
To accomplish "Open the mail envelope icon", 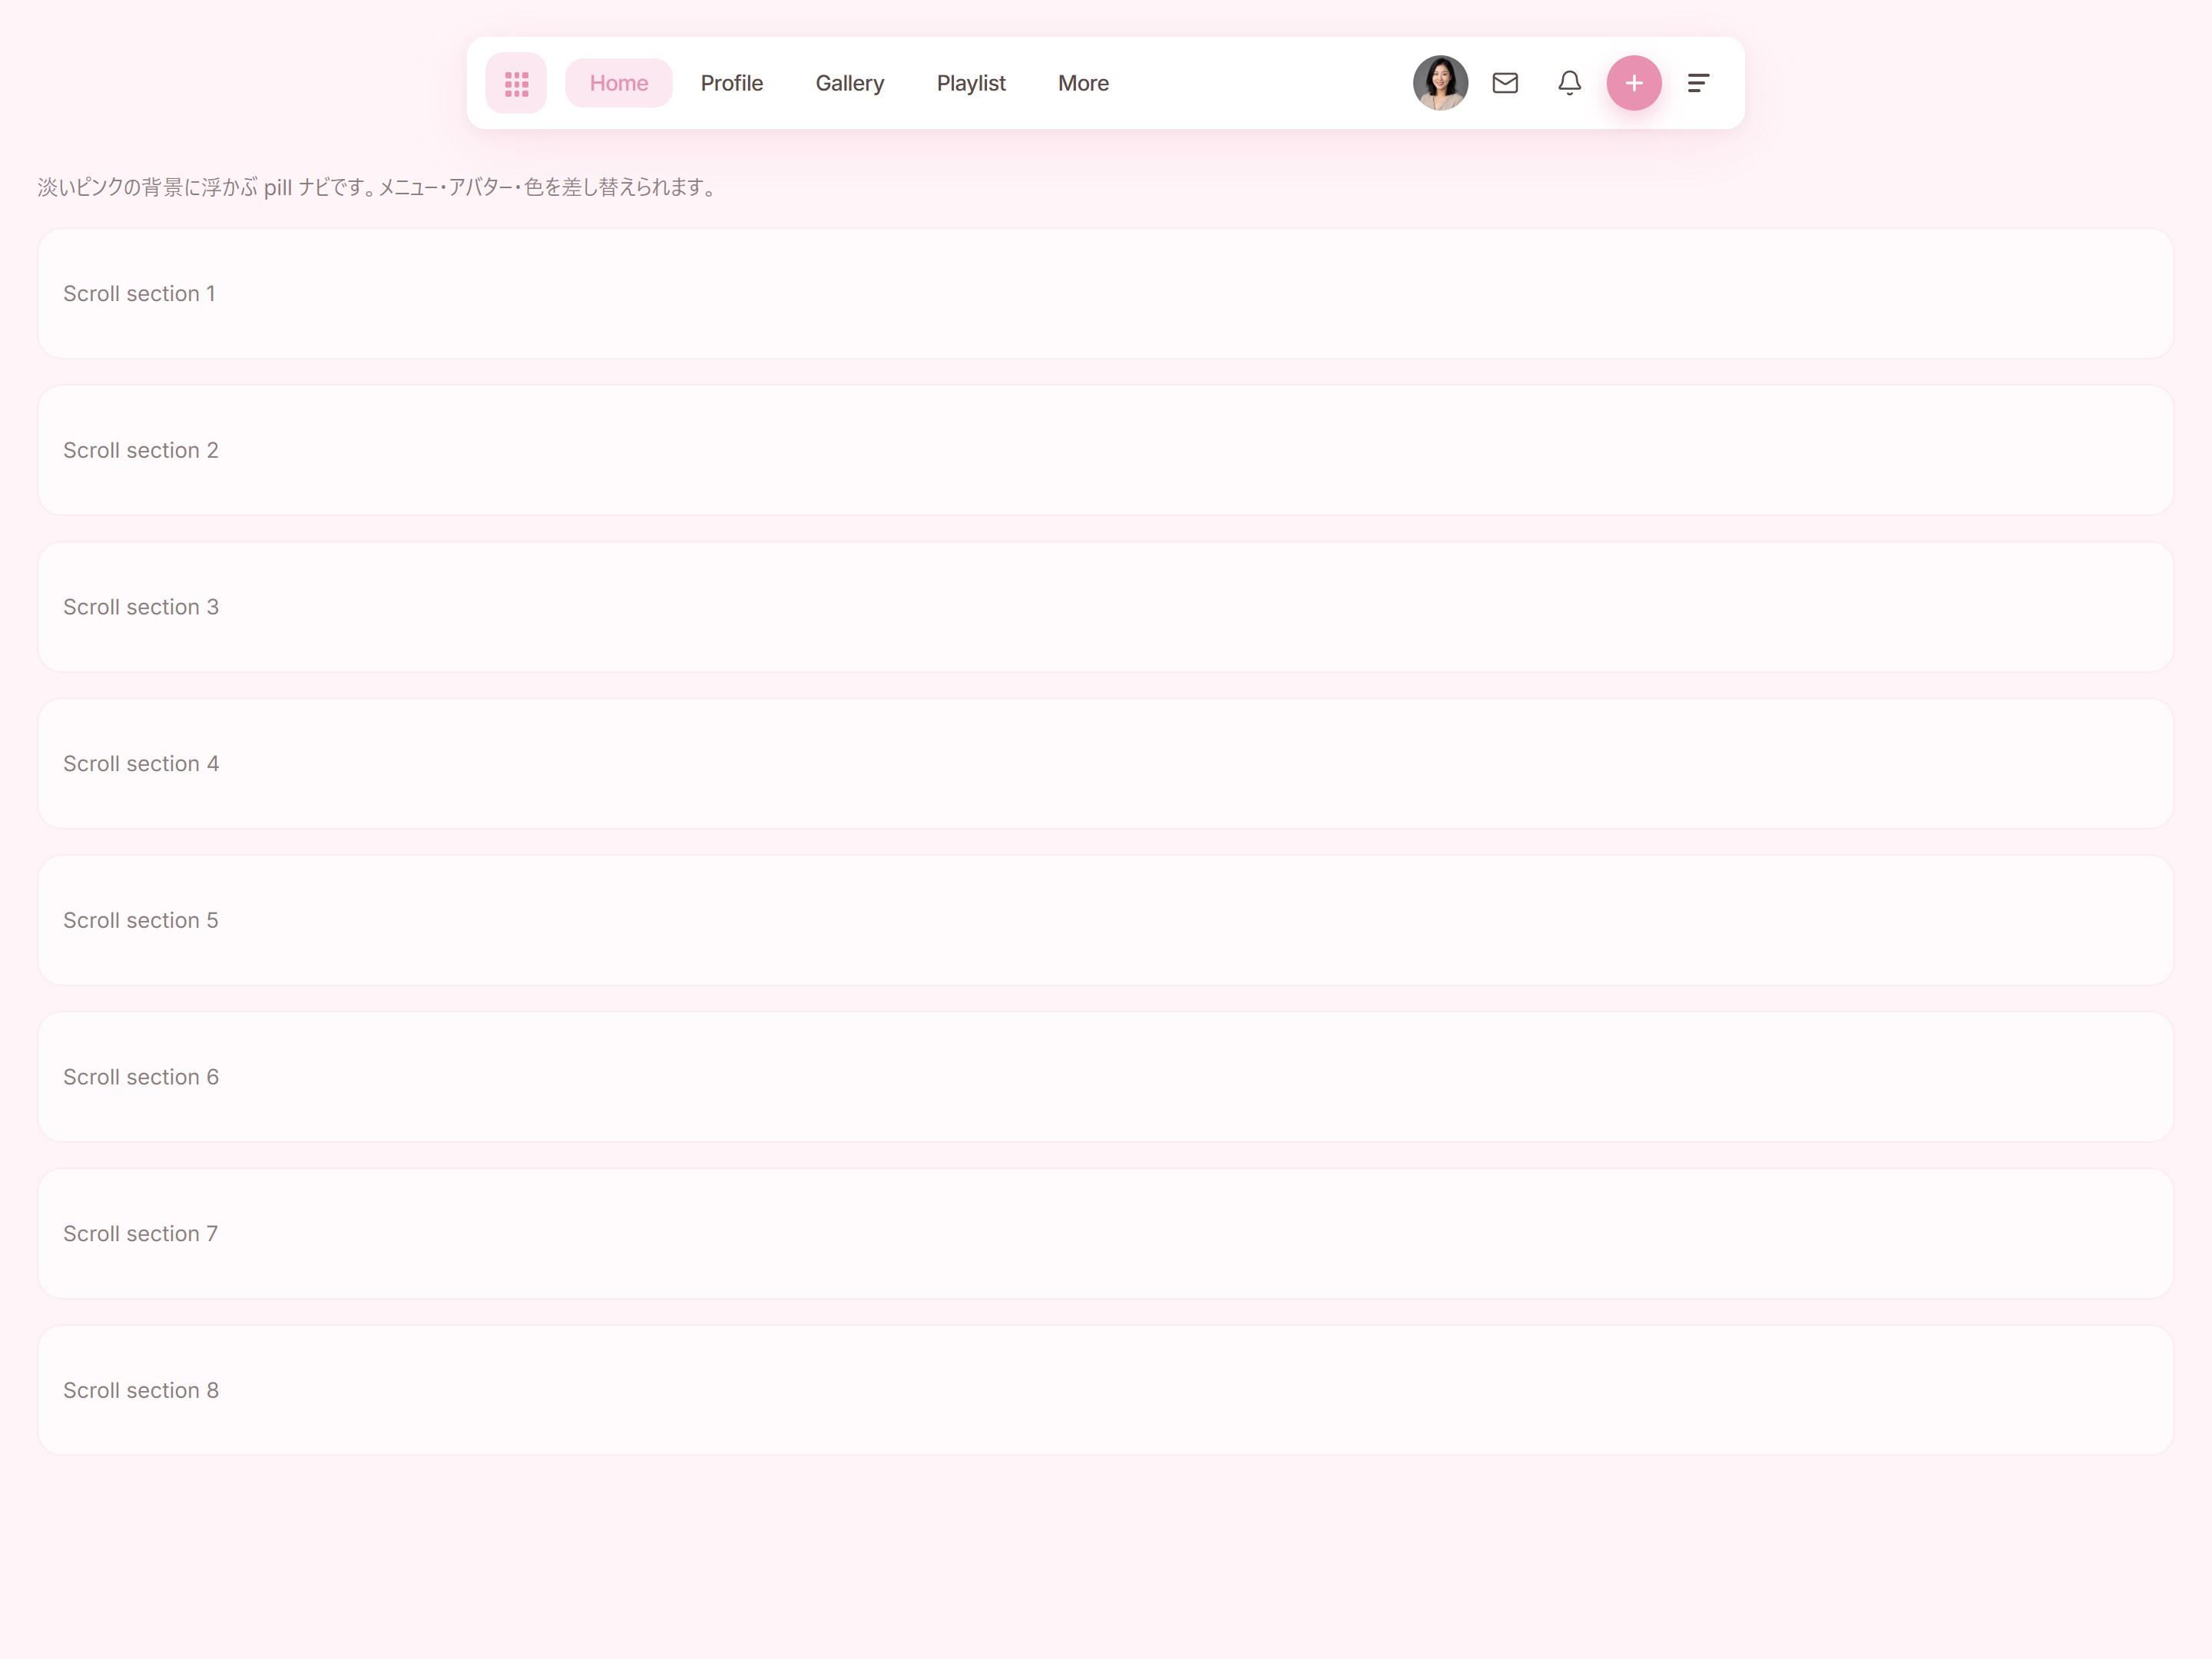I will (1505, 83).
